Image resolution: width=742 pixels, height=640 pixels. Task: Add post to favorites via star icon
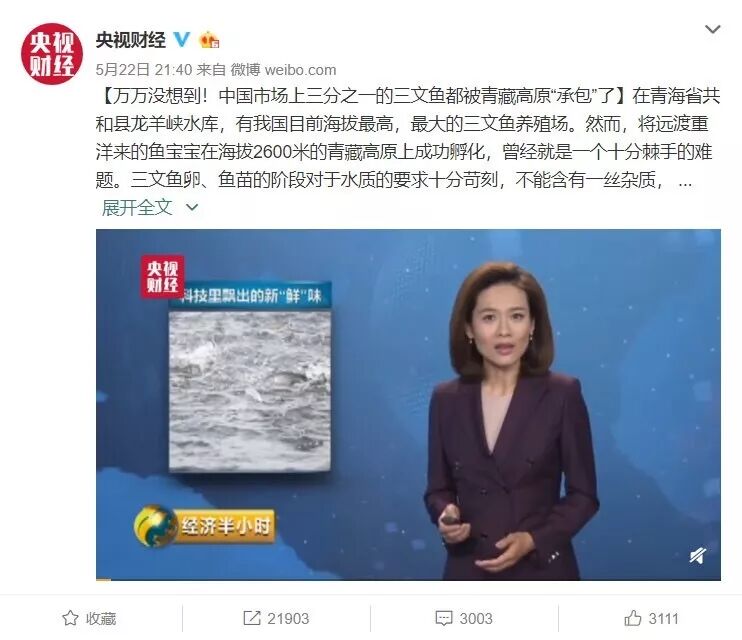(x=70, y=618)
